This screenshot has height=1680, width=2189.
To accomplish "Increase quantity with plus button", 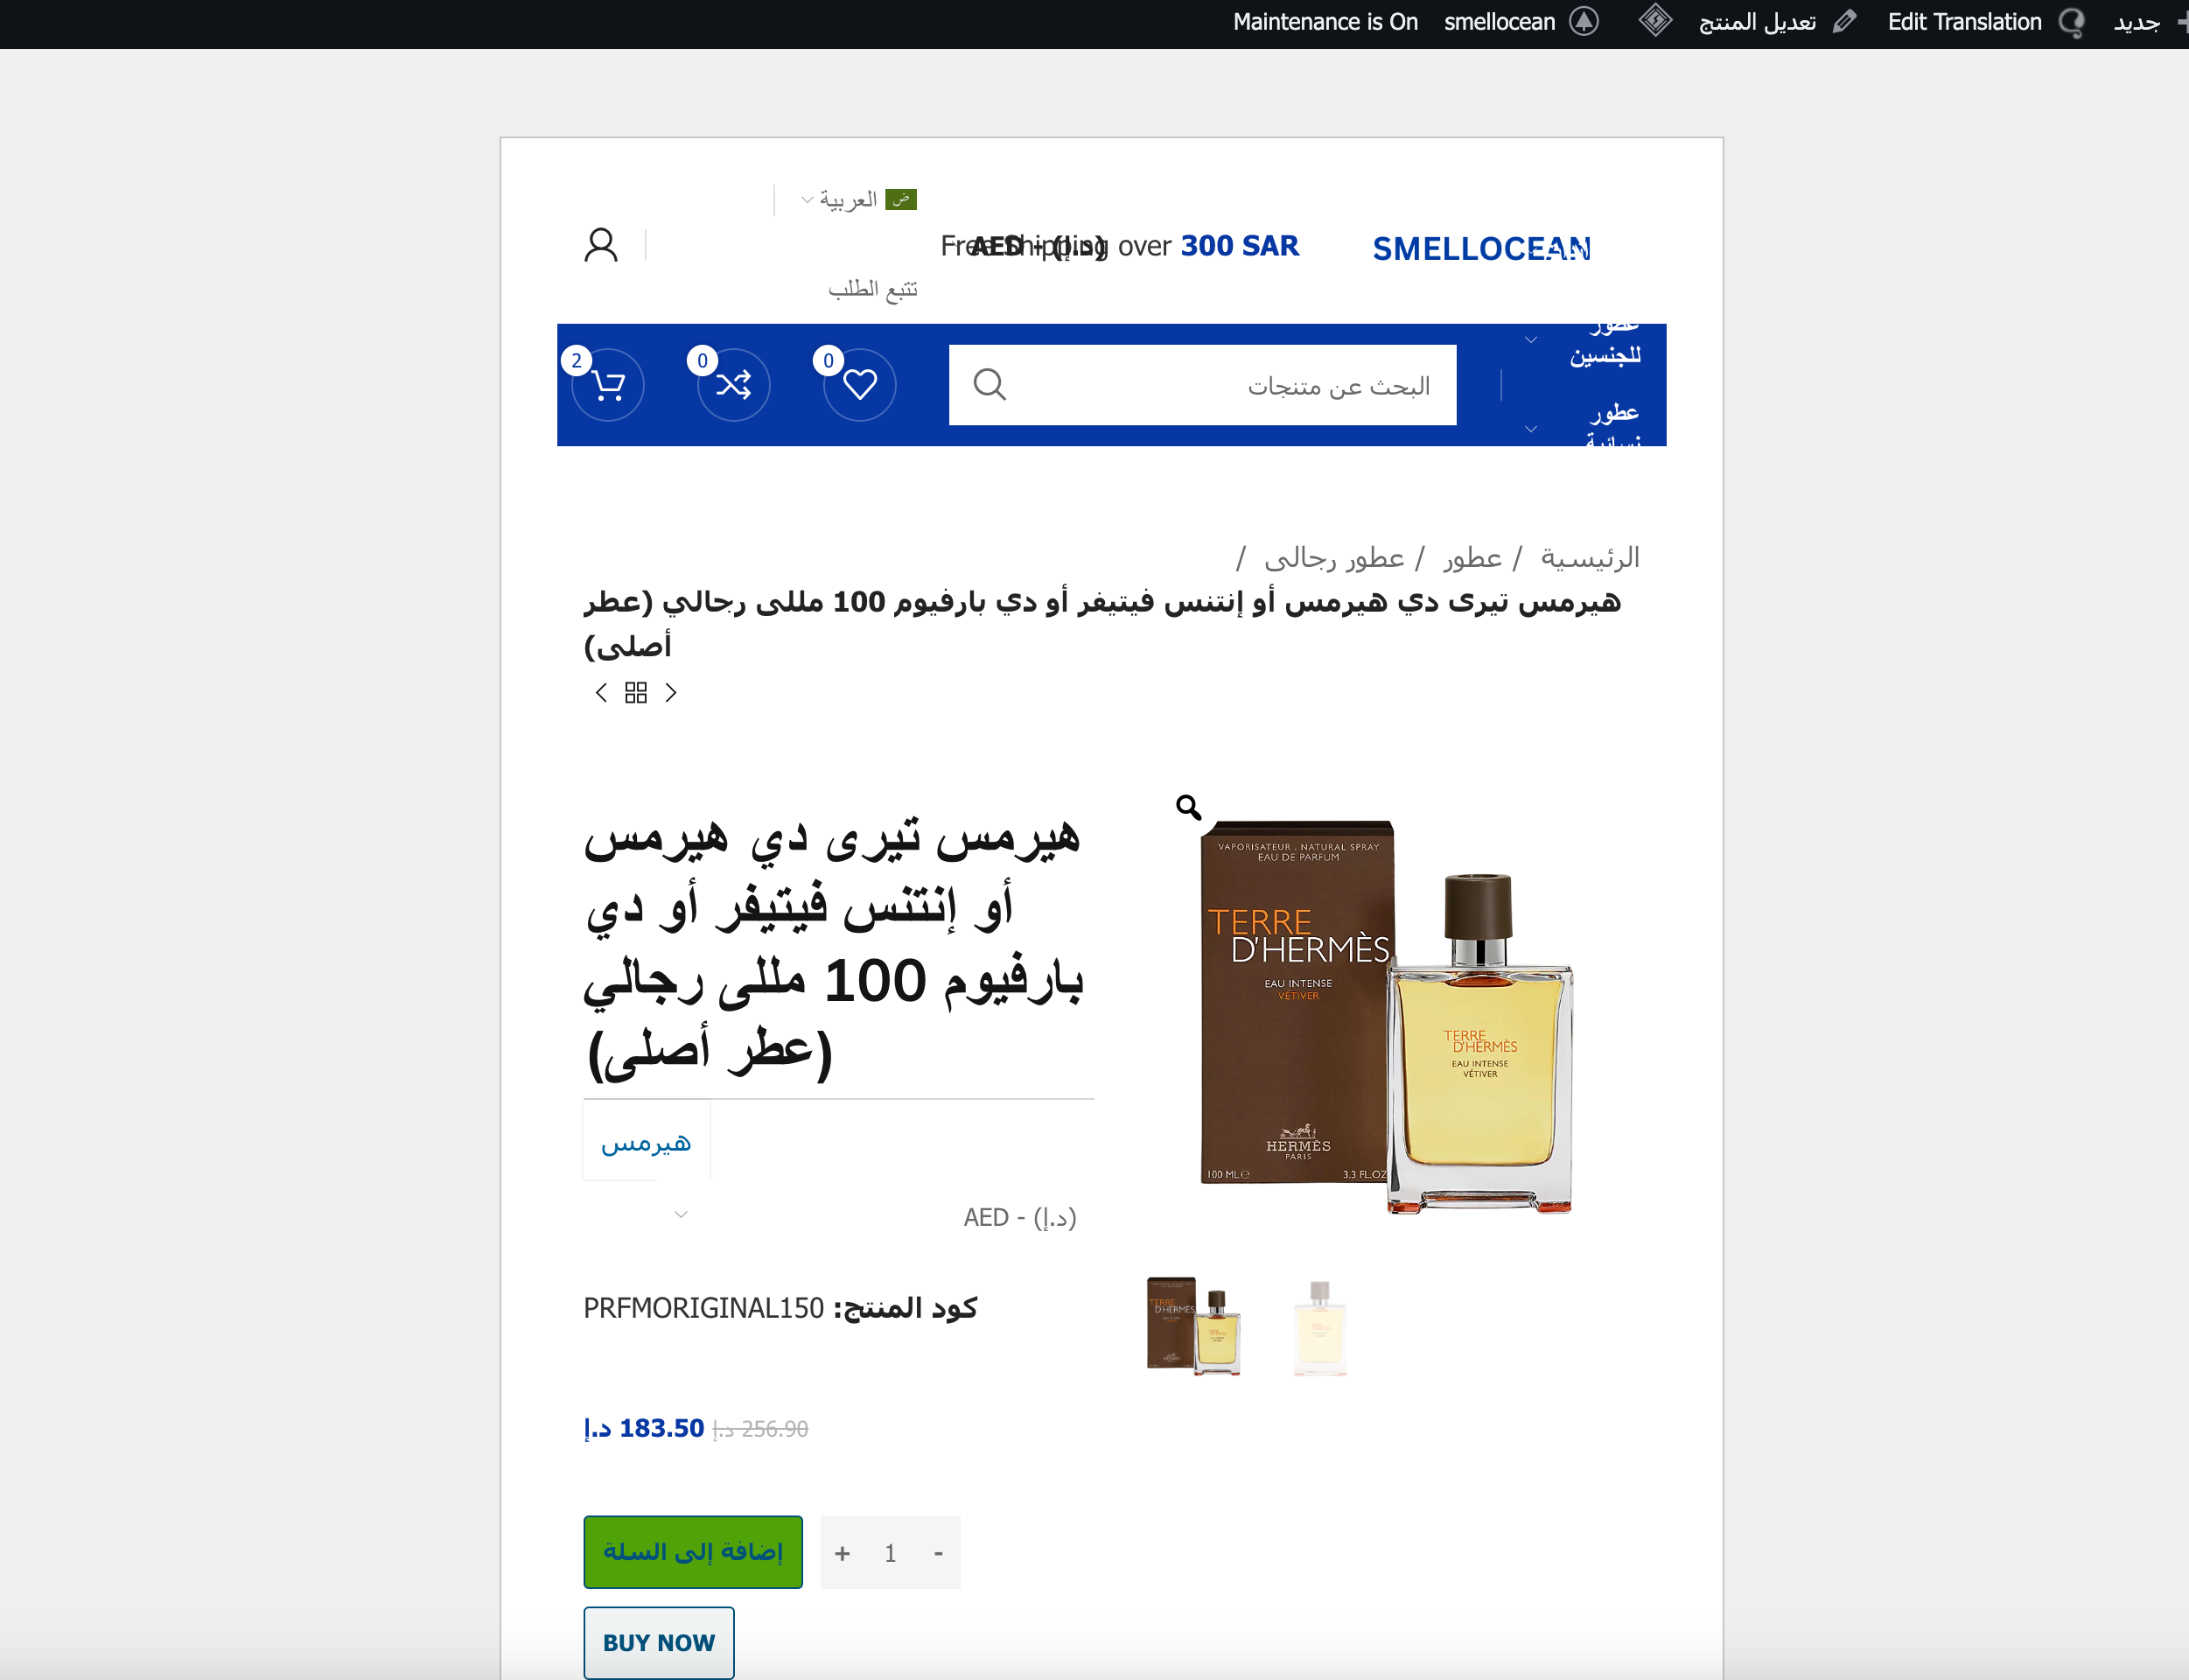I will tap(842, 1552).
